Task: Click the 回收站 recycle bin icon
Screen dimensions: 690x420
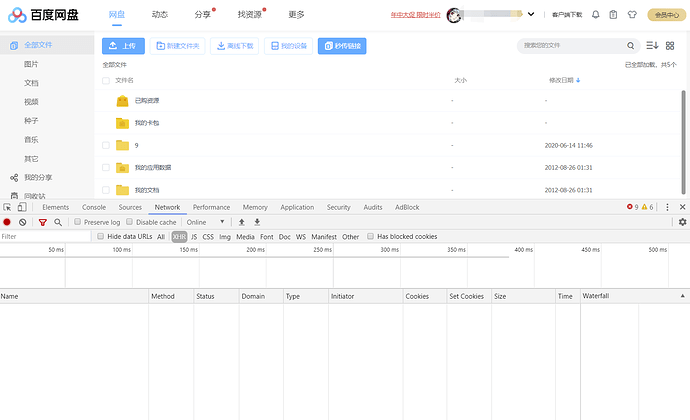Action: [x=14, y=195]
